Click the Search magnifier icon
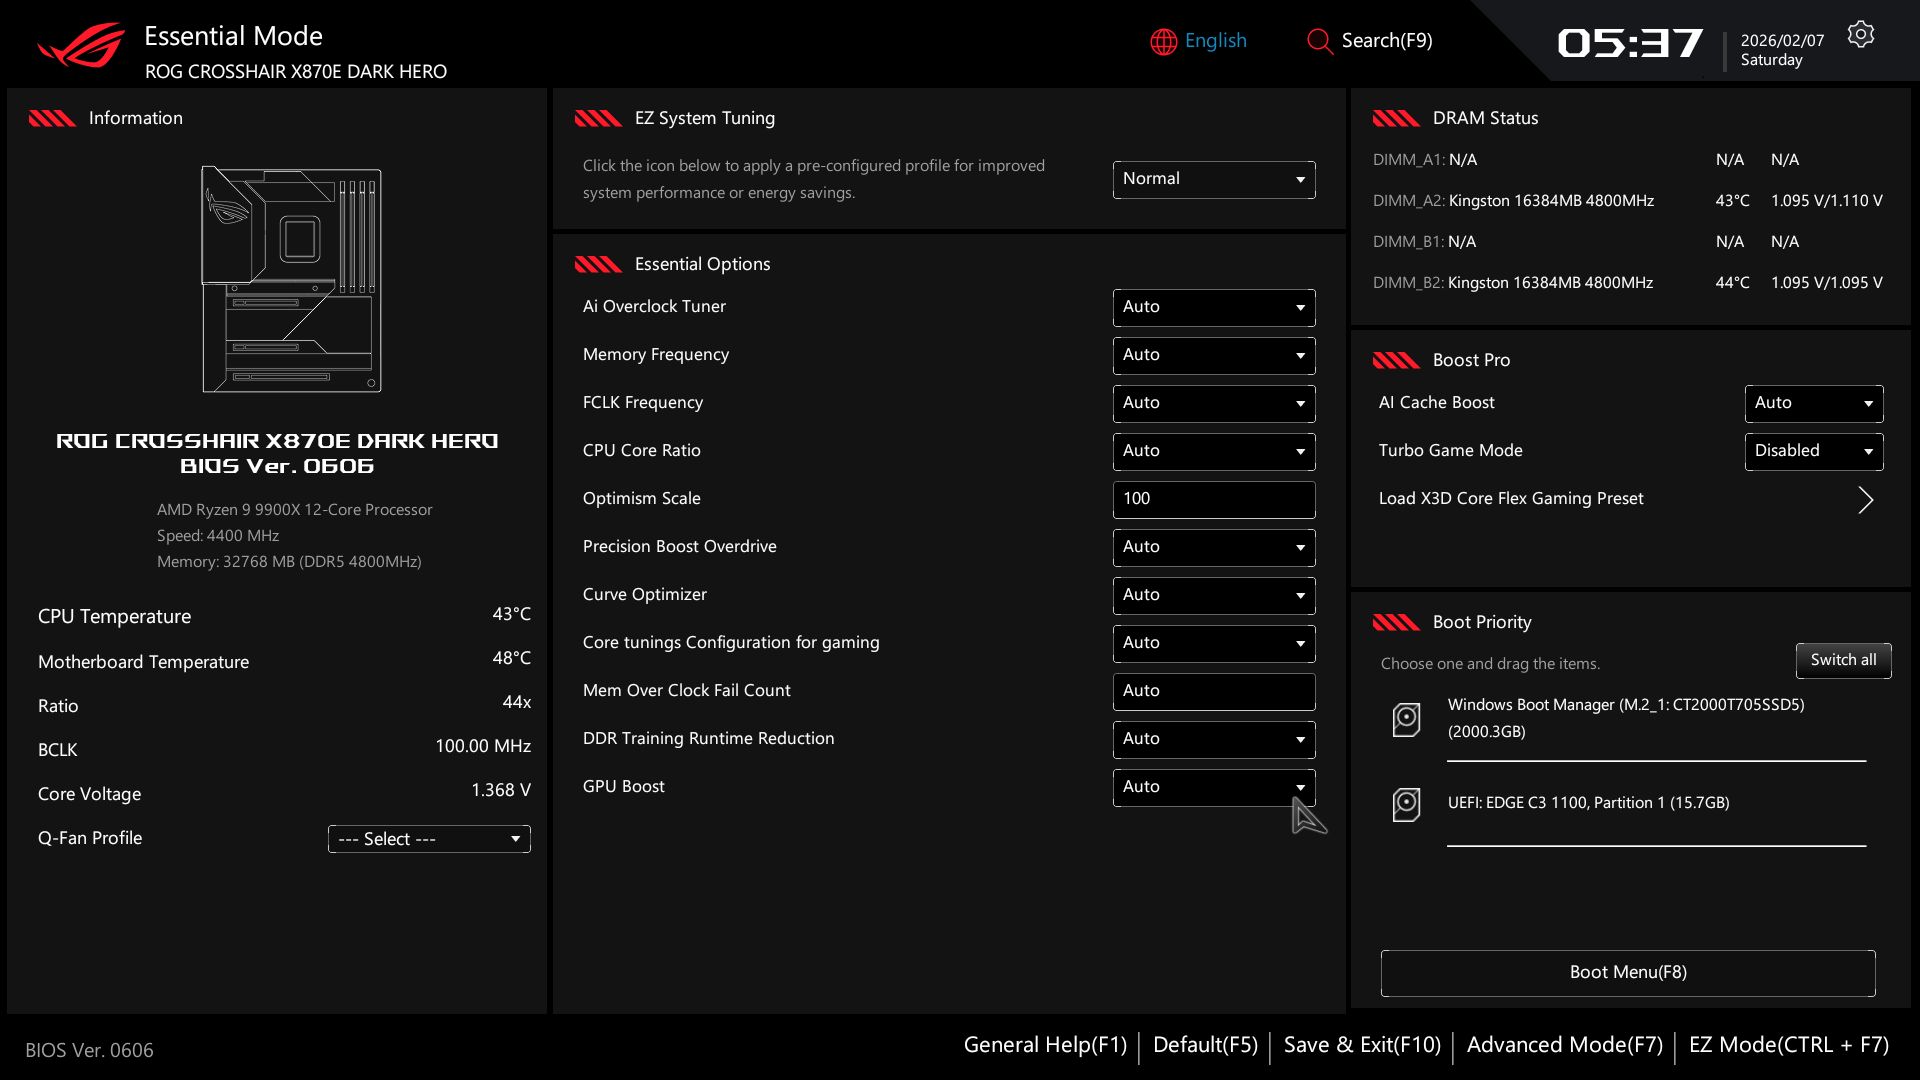 tap(1319, 41)
